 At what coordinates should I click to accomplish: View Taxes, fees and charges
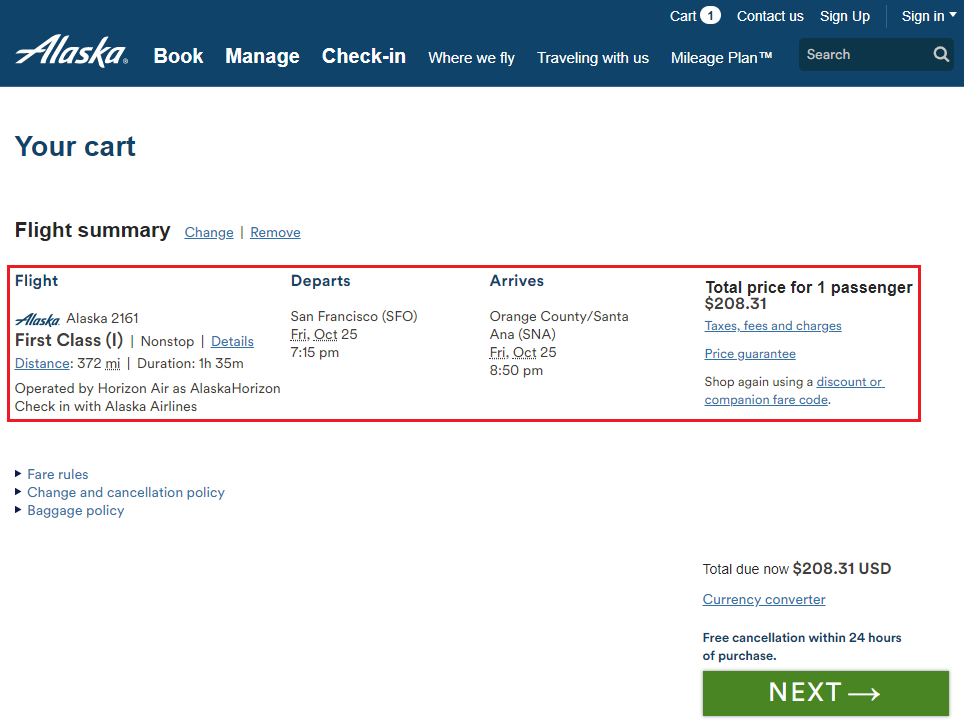[x=773, y=326]
